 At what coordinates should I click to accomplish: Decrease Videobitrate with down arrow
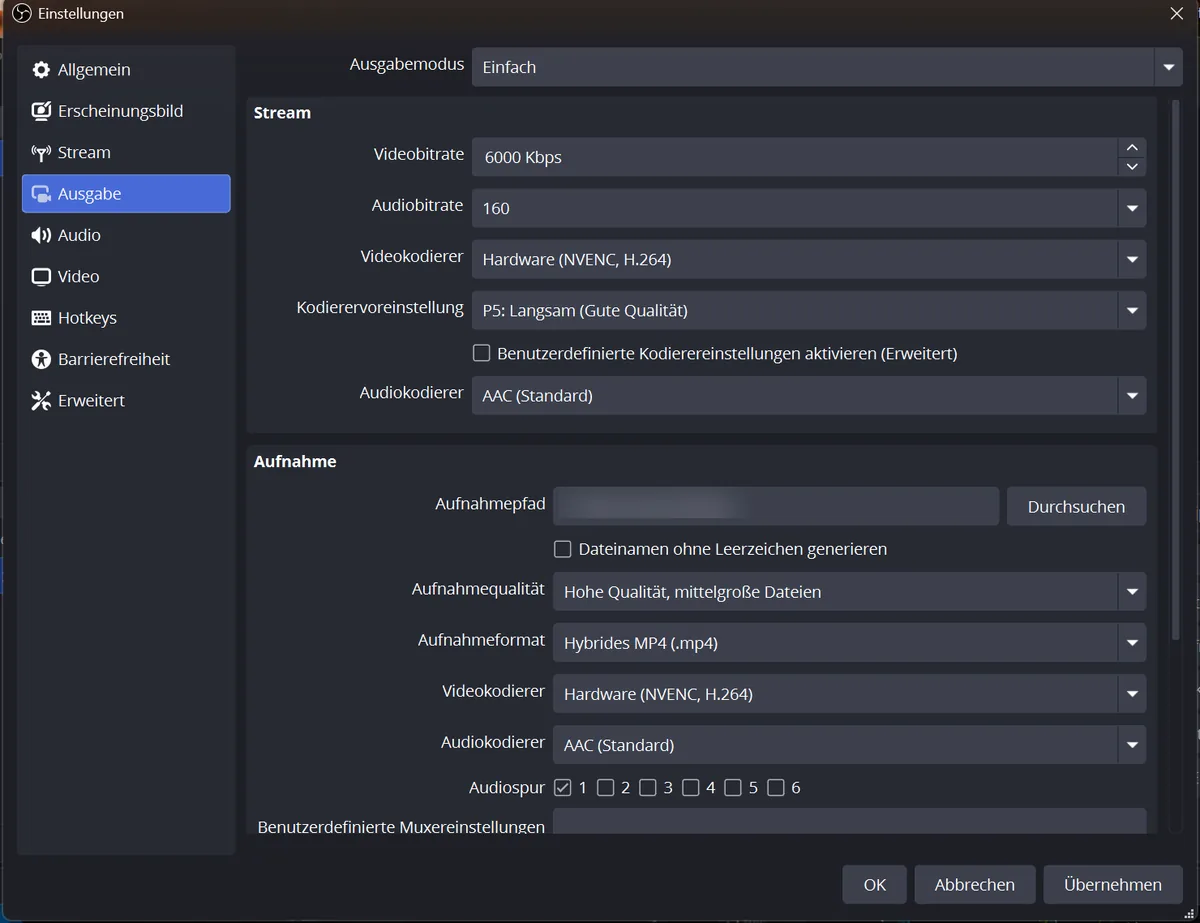[1132, 167]
